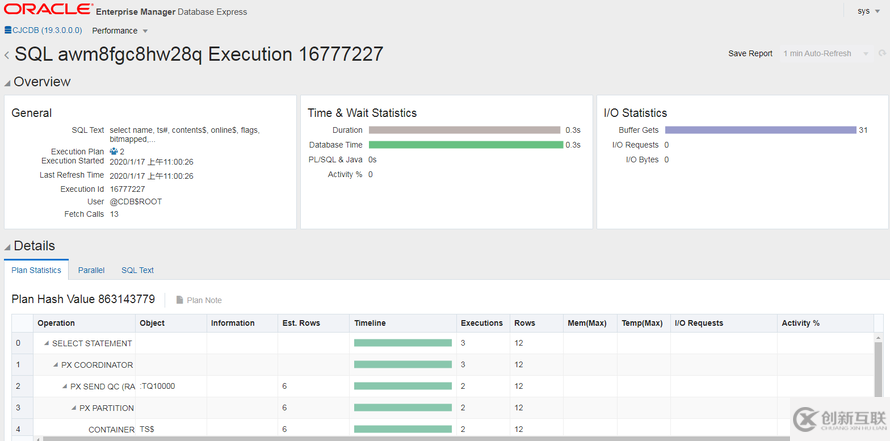890x441 pixels.
Task: Collapse the SELECT STATEMENT tree node
Action: pos(46,343)
